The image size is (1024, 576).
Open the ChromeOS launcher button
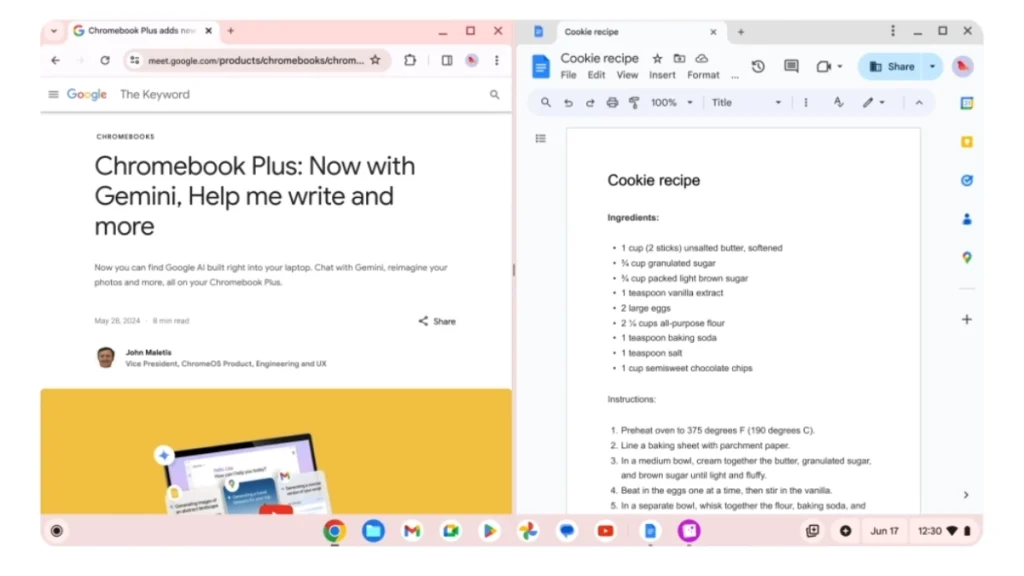[57, 531]
